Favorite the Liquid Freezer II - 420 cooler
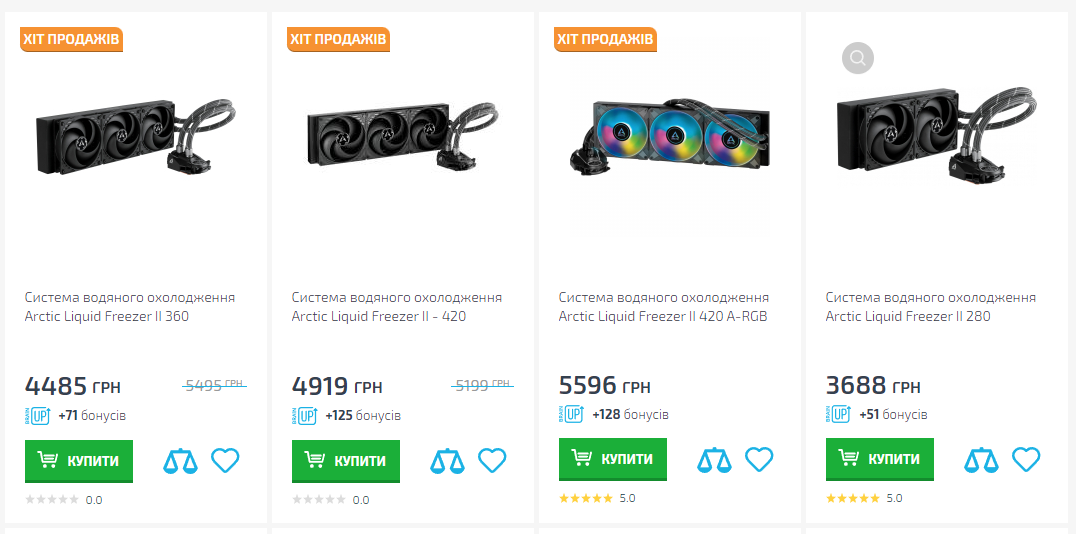The image size is (1076, 534). point(493,460)
